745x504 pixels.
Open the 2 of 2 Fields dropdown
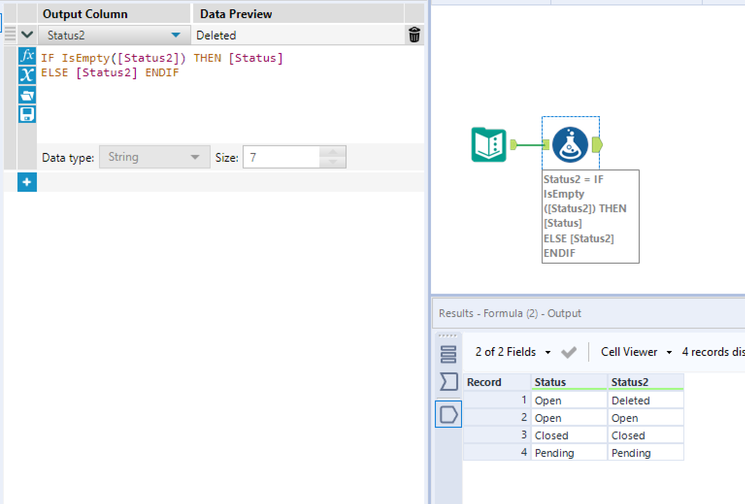(513, 352)
